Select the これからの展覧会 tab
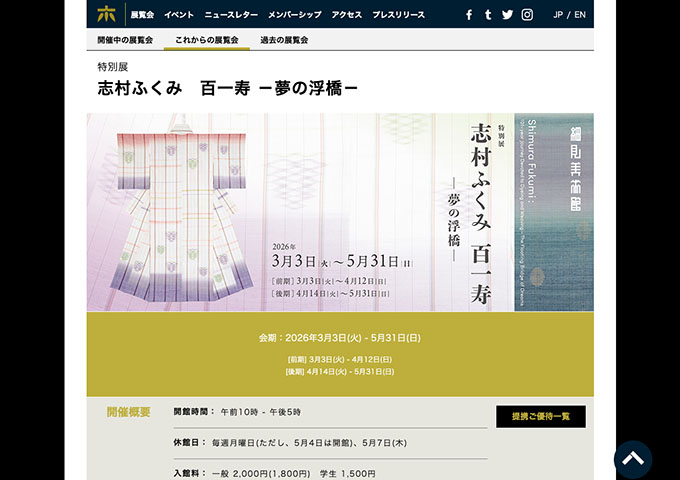Screen dimensions: 680x480 [x=207, y=40]
